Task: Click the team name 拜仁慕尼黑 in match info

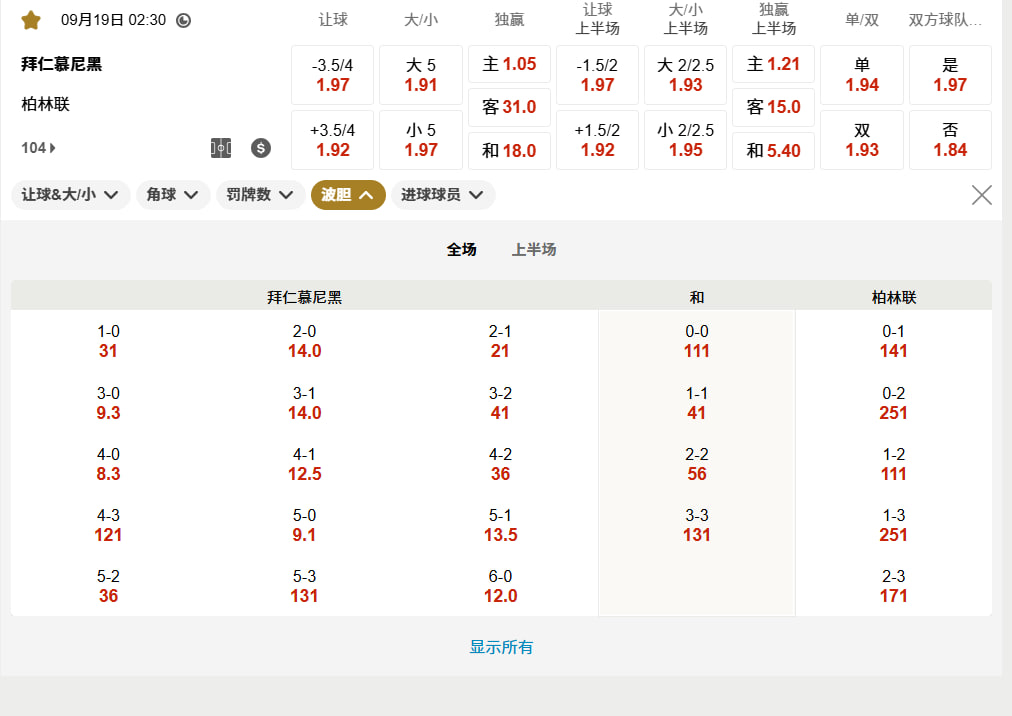Action: point(61,64)
